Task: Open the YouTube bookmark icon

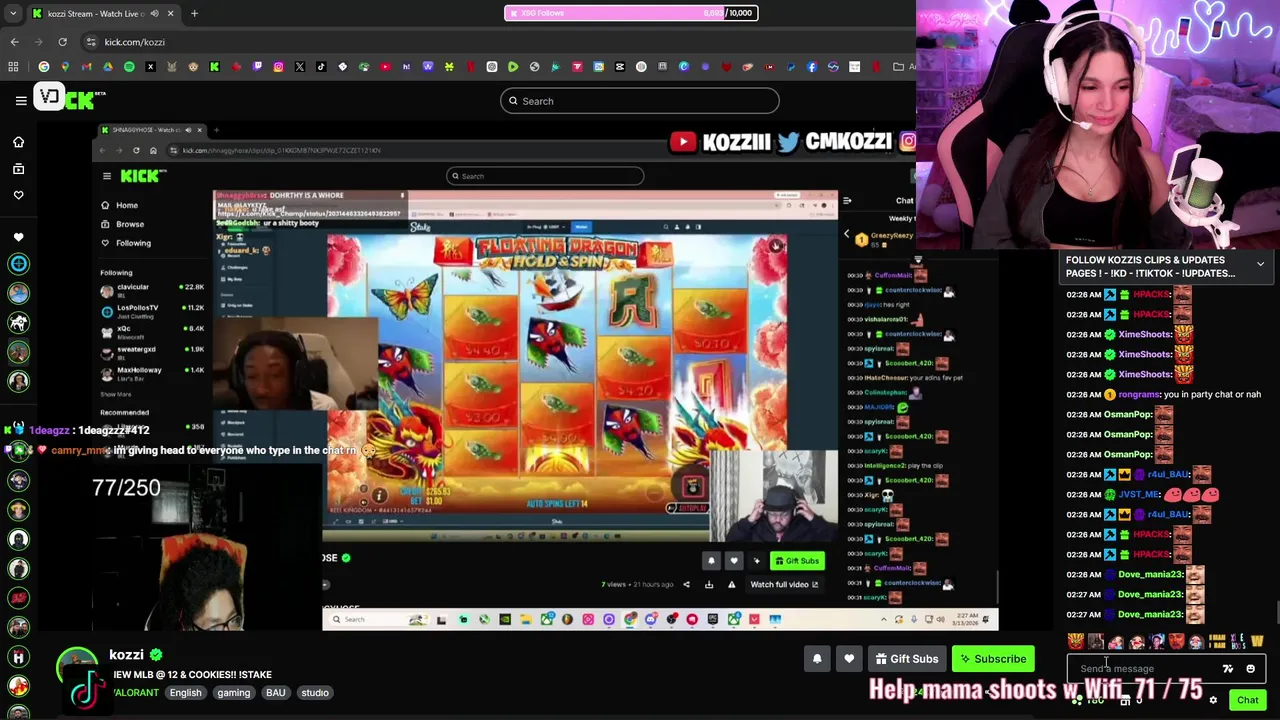Action: (385, 67)
